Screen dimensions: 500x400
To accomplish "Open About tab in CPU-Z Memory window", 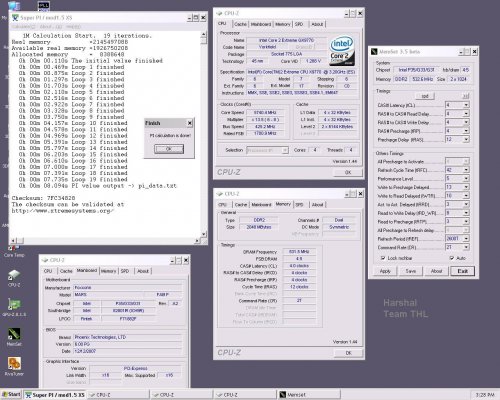I will pos(317,205).
